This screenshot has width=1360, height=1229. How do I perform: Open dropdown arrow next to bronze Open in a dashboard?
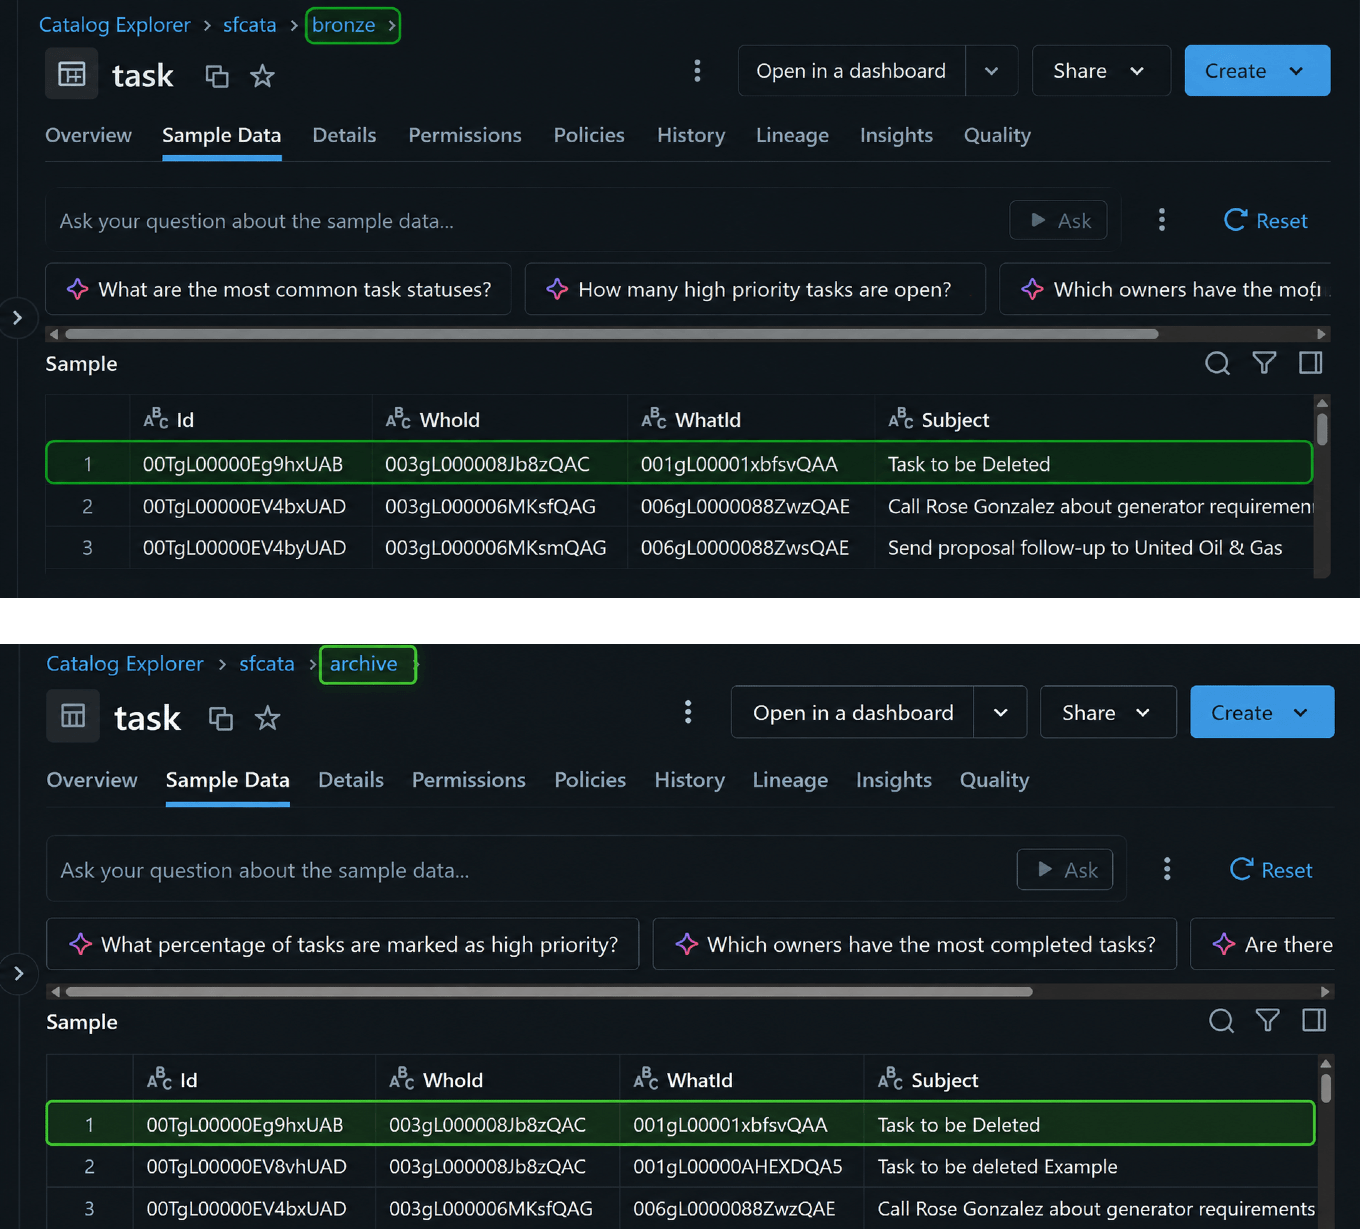coord(991,71)
